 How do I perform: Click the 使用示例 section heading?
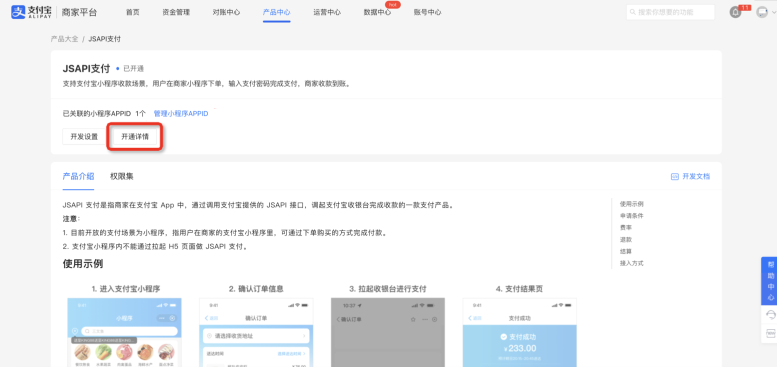[x=83, y=263]
